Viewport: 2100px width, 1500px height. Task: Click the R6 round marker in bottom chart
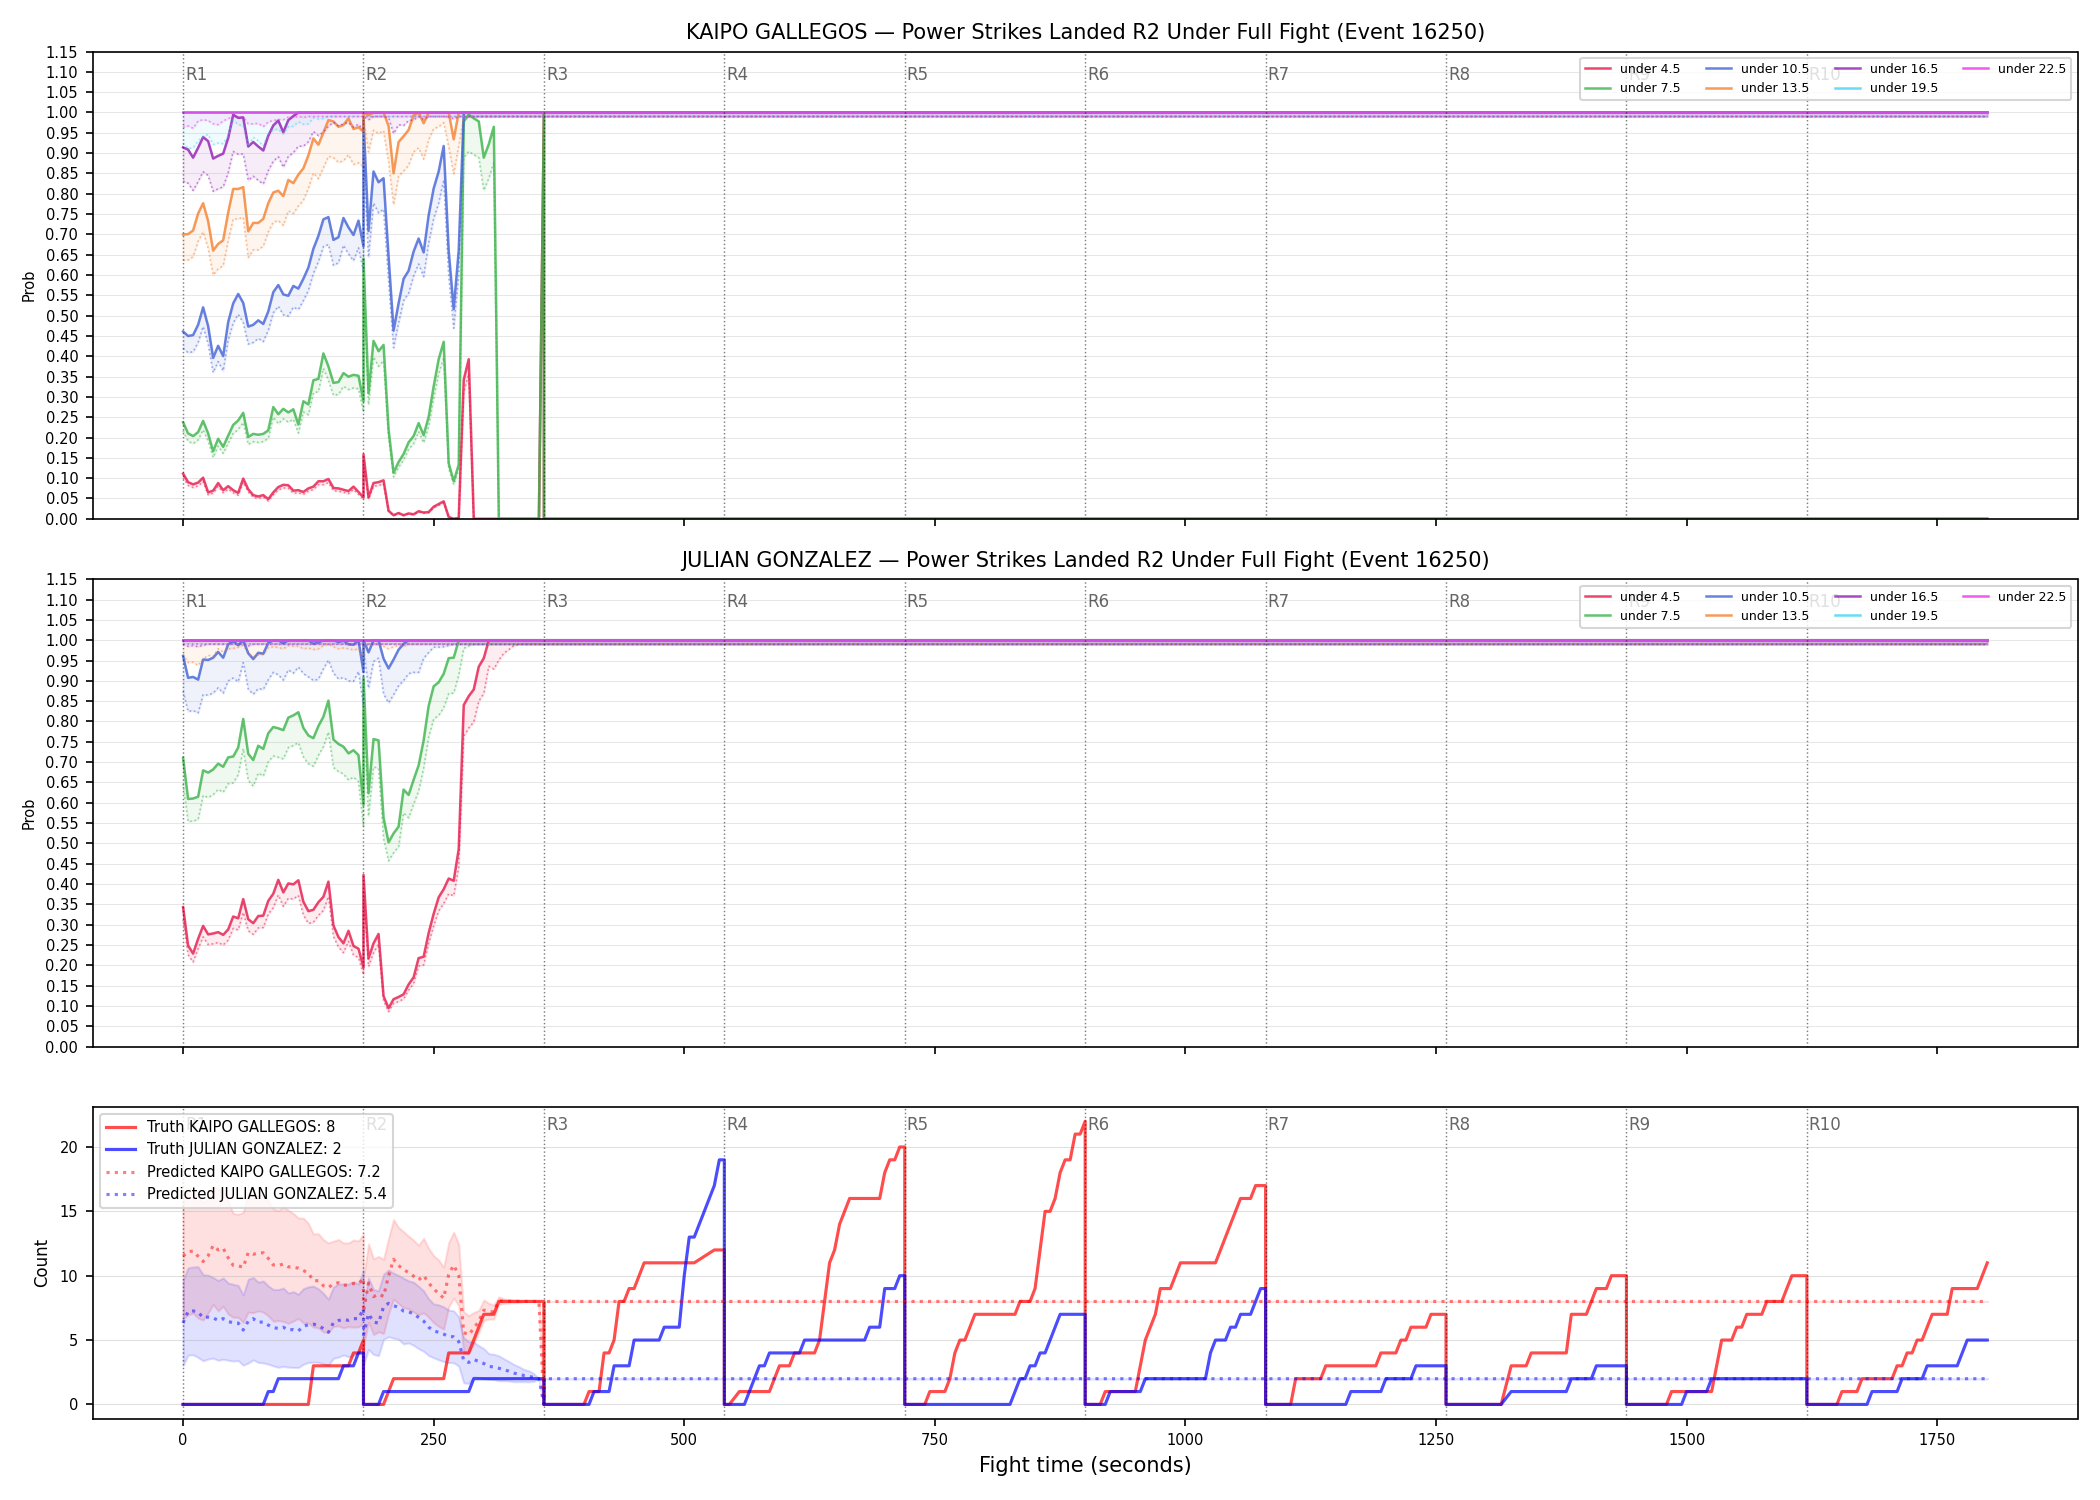[1098, 1124]
